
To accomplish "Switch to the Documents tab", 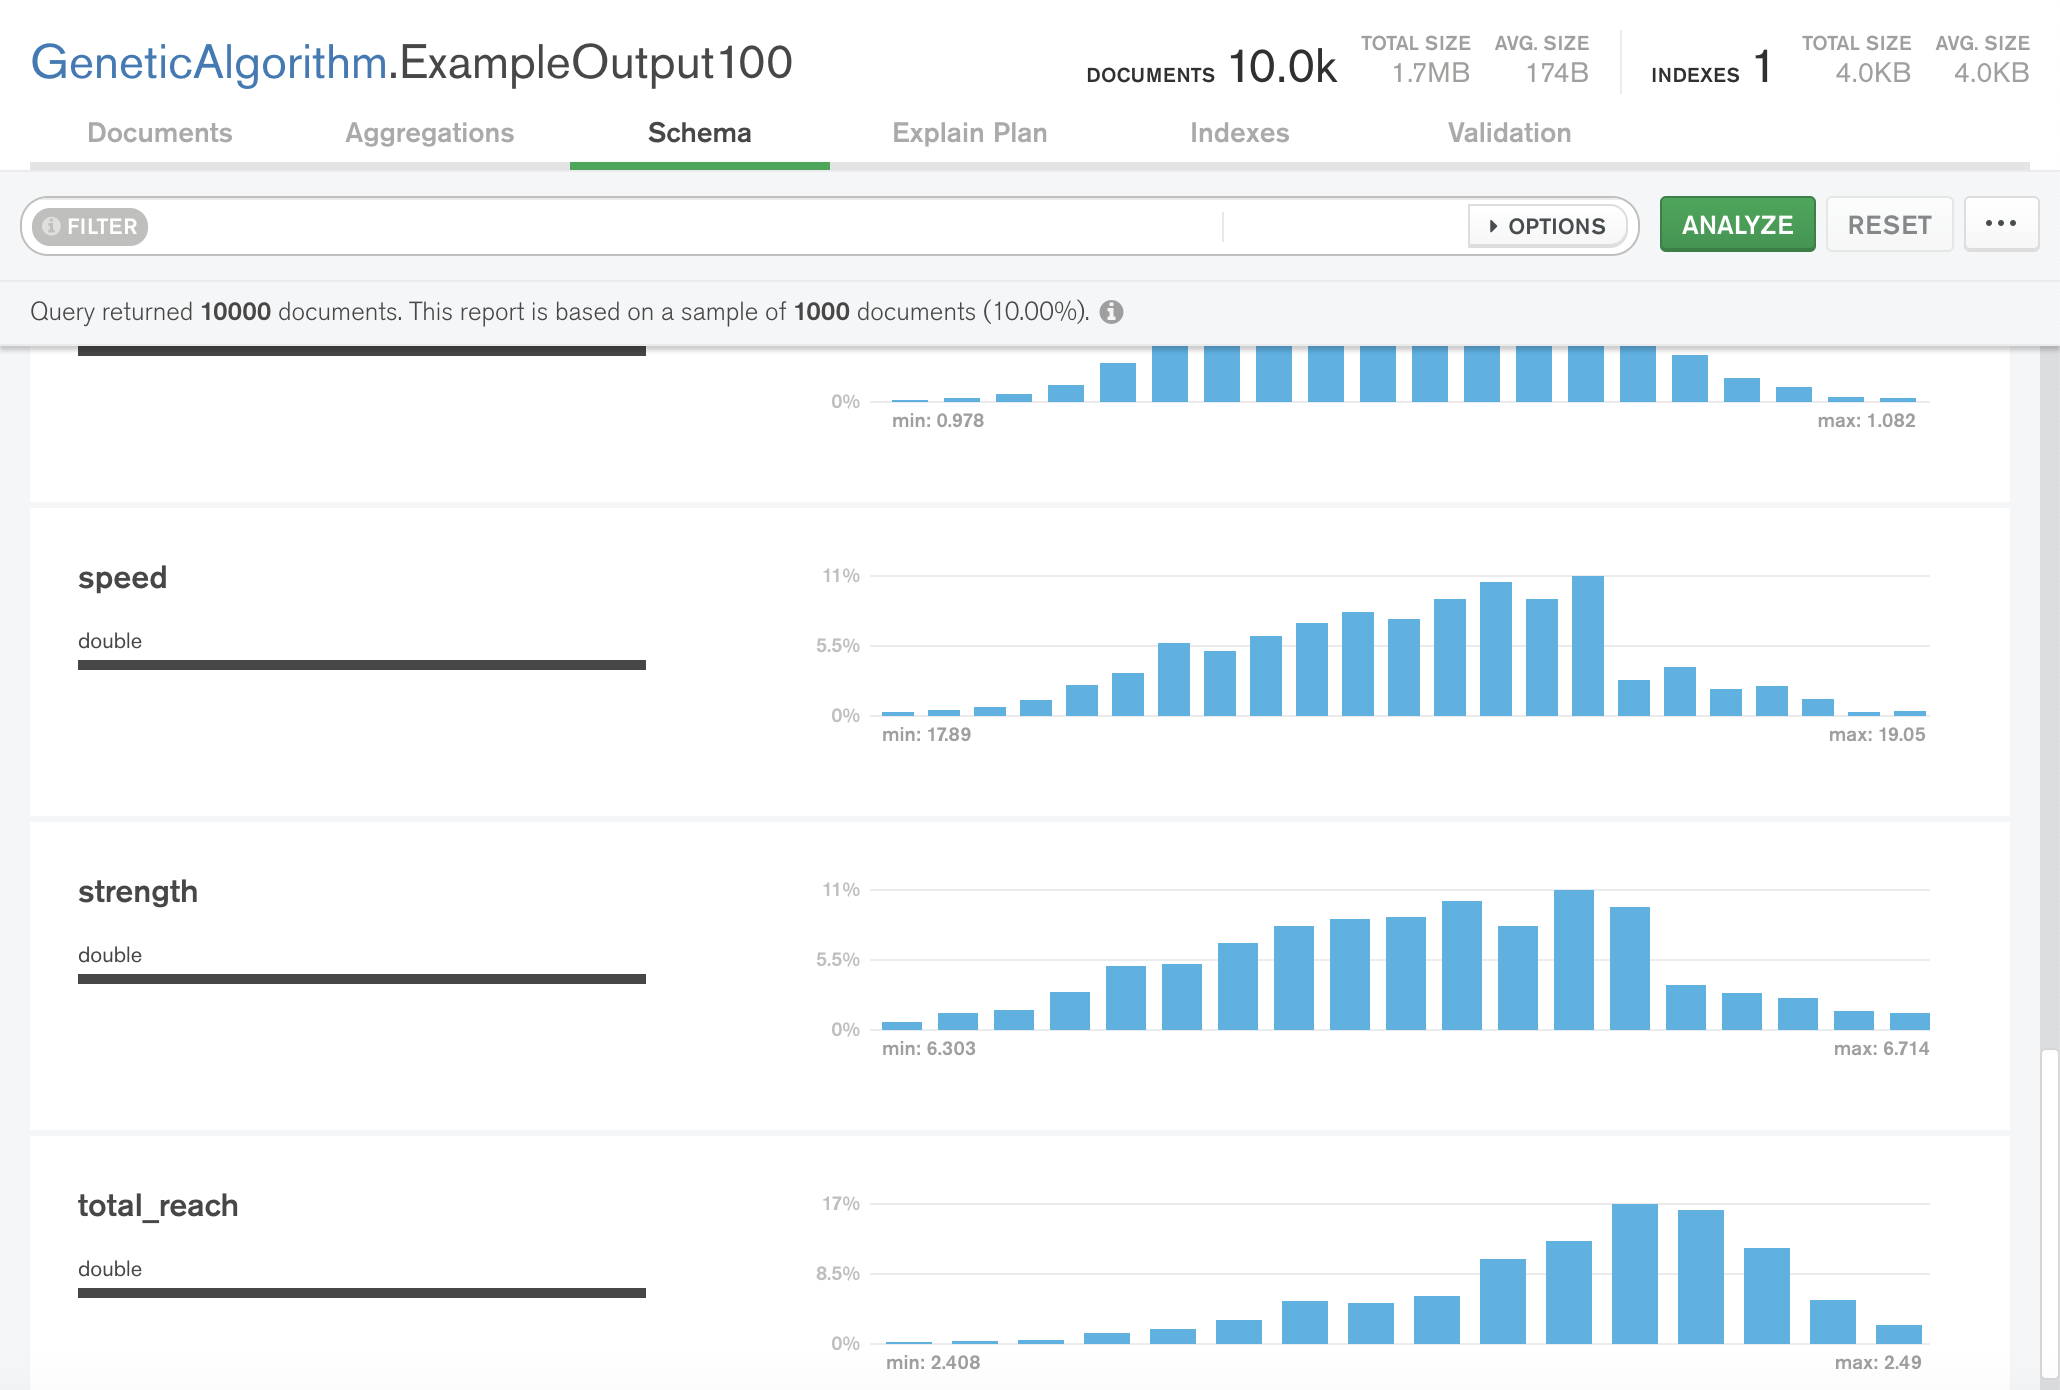I will tap(160, 133).
